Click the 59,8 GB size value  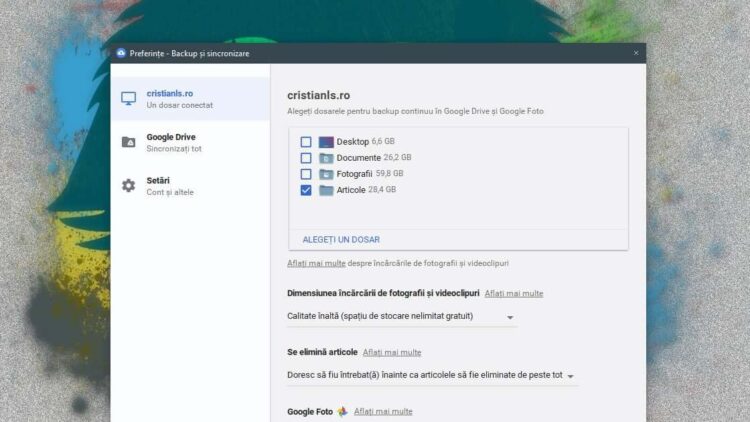[x=389, y=173]
